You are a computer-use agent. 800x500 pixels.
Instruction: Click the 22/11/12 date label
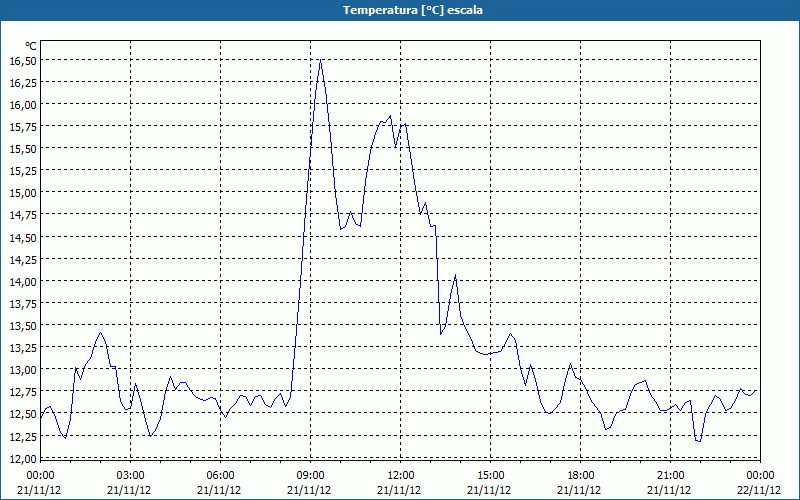[x=759, y=490]
